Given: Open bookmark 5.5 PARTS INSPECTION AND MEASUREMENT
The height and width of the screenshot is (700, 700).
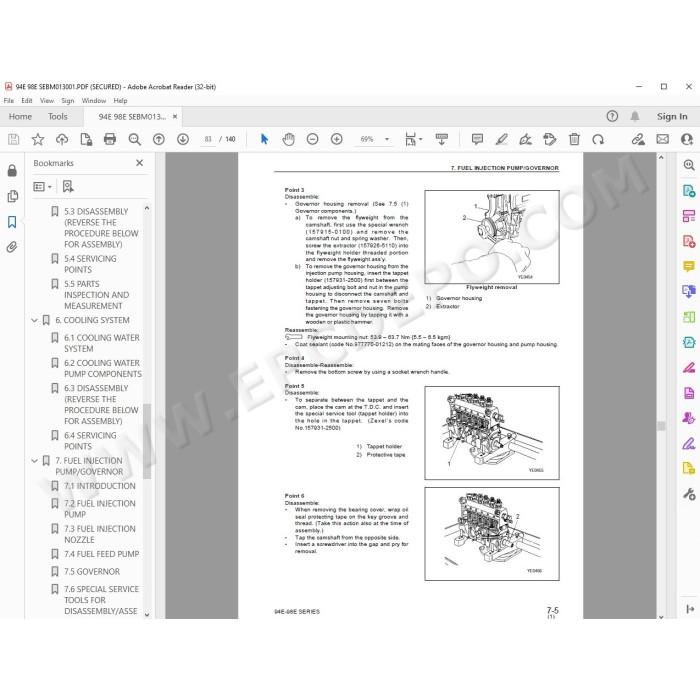Looking at the screenshot, I should (96, 295).
